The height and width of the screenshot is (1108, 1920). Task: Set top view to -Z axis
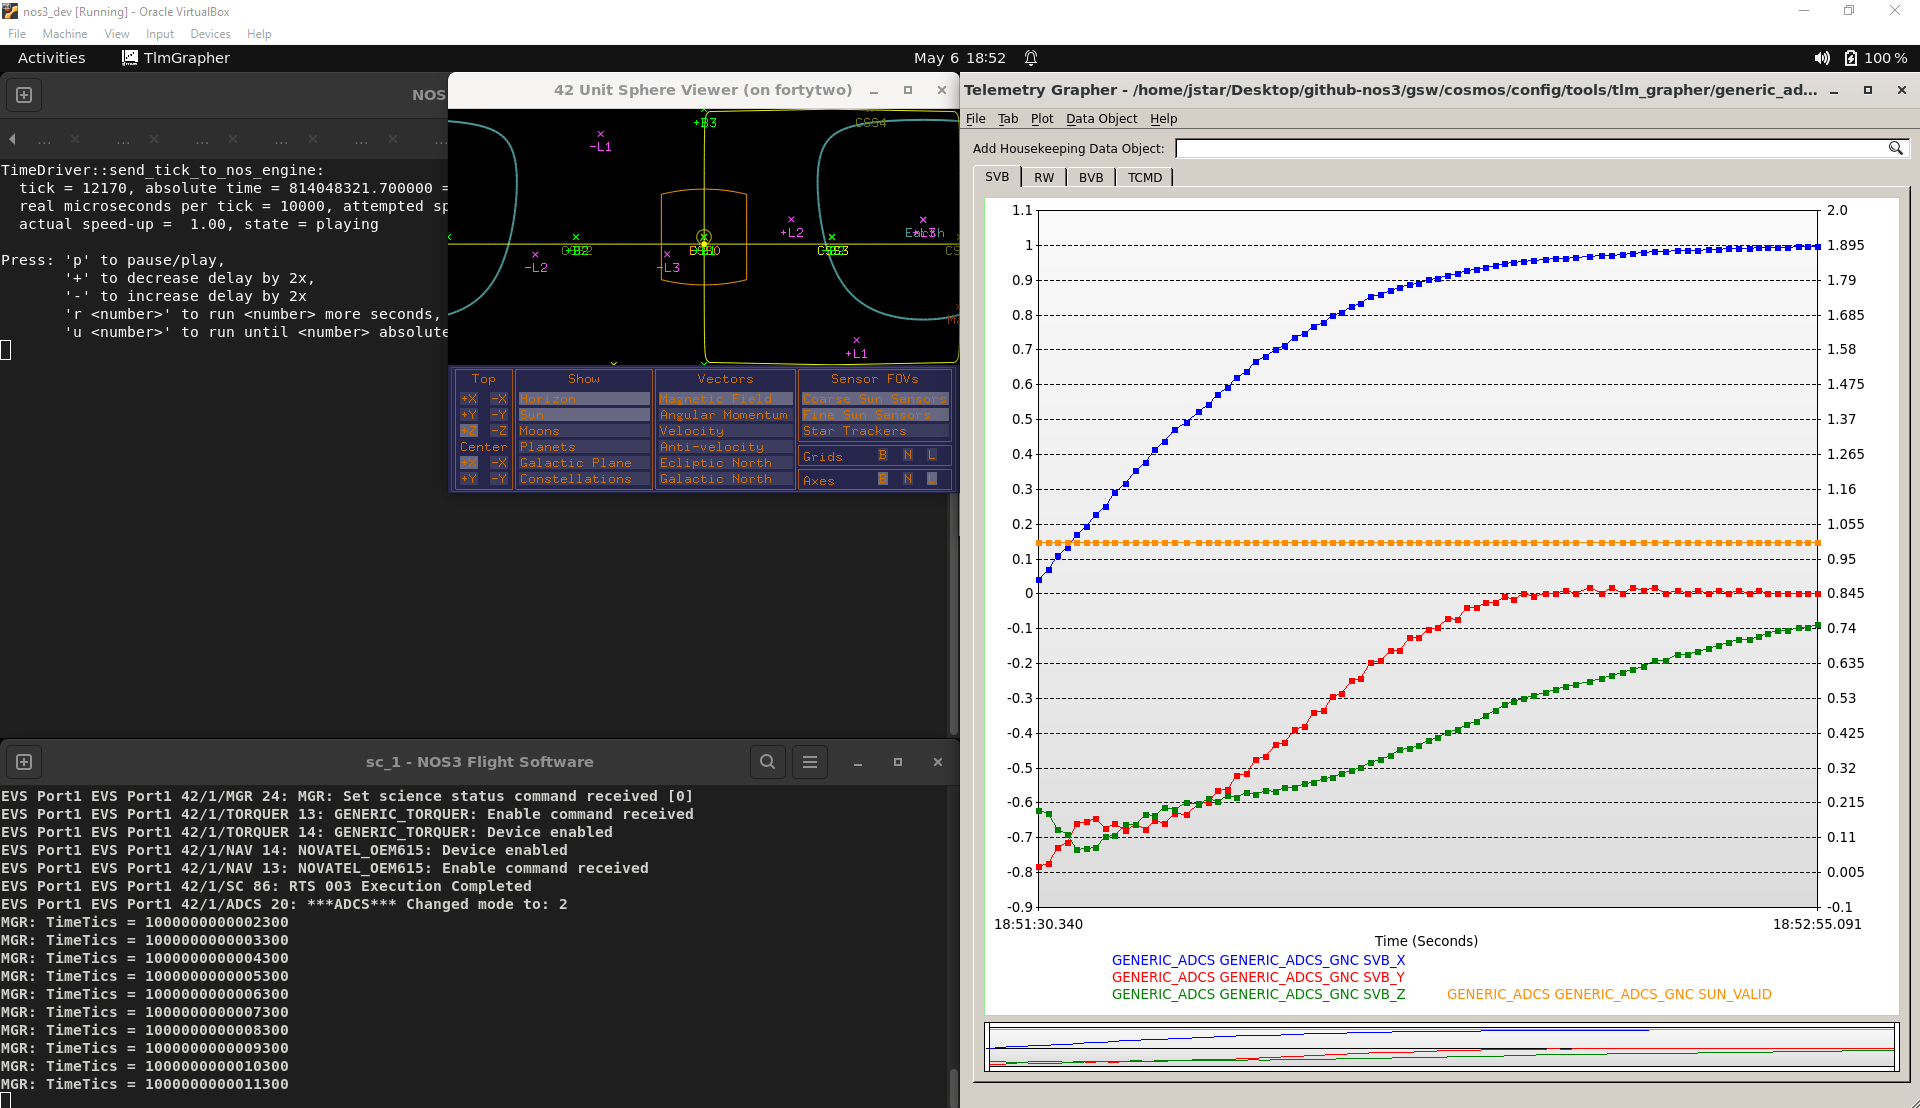pos(498,431)
